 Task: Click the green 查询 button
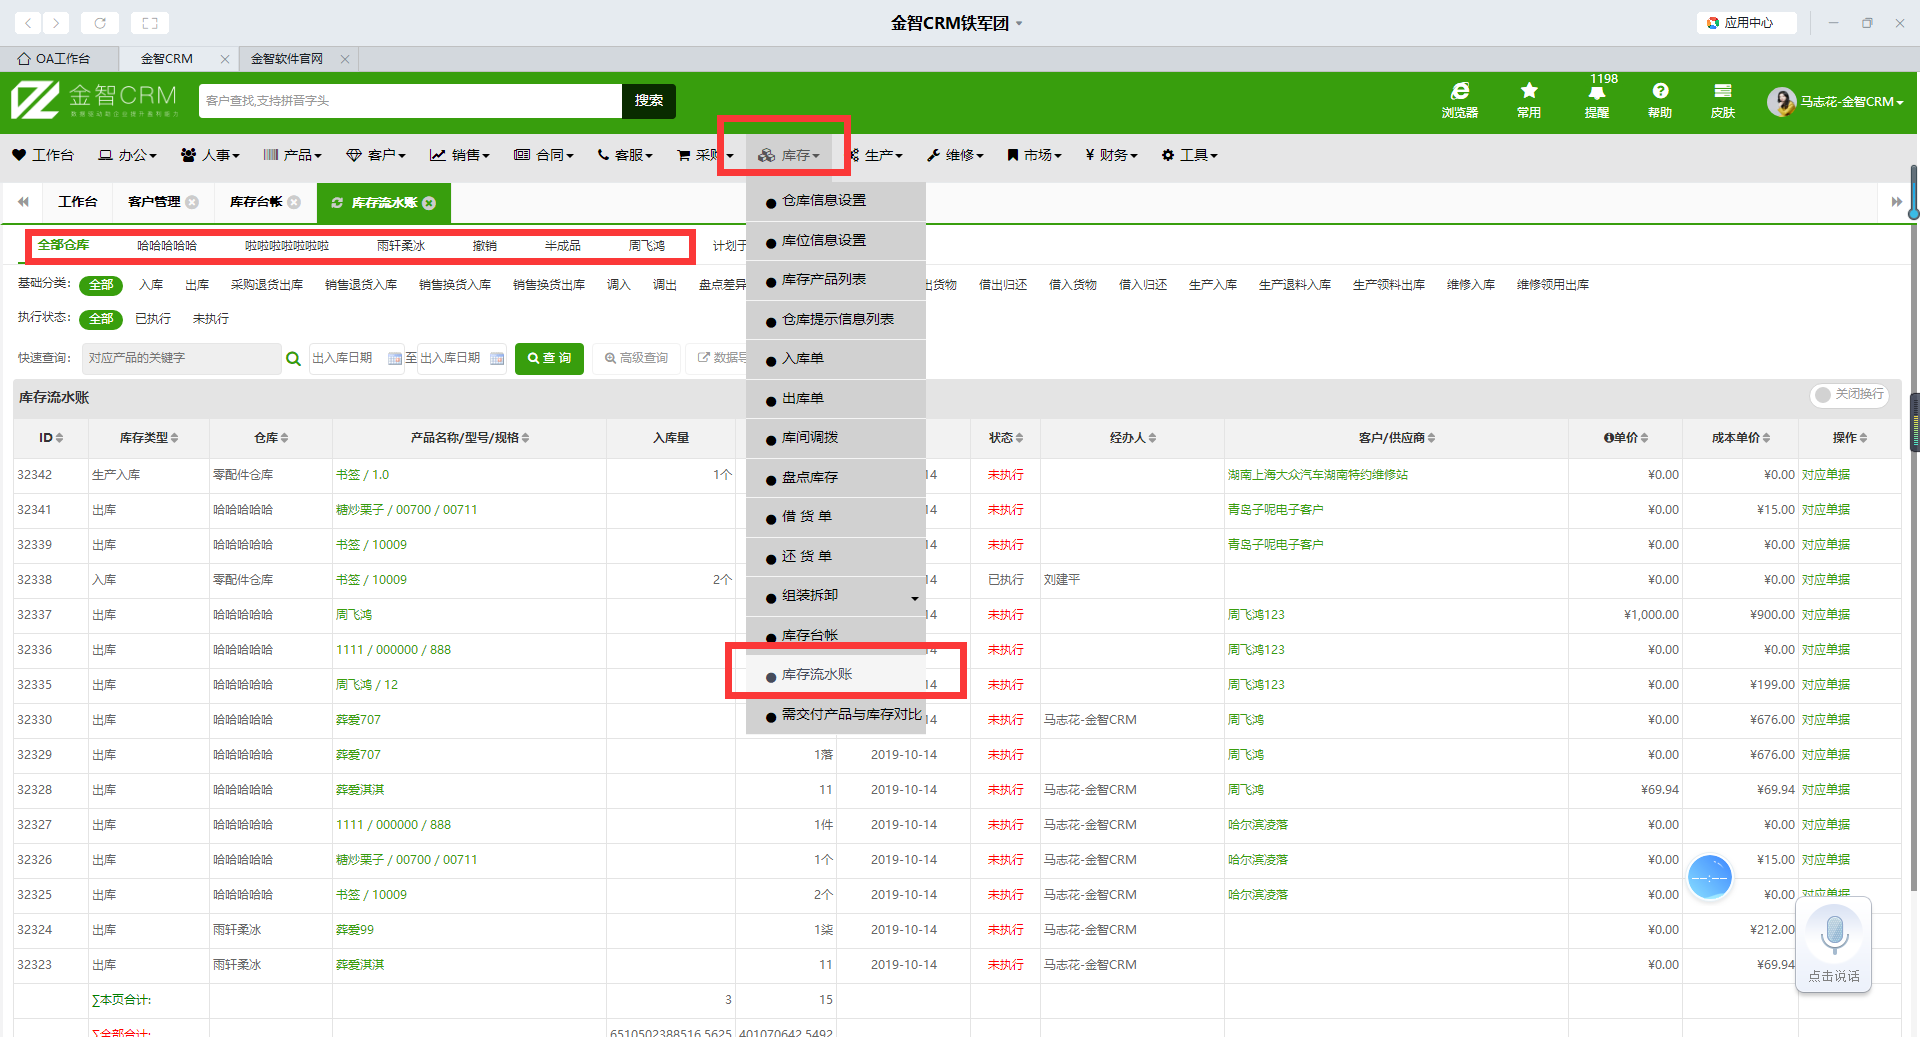(x=549, y=358)
